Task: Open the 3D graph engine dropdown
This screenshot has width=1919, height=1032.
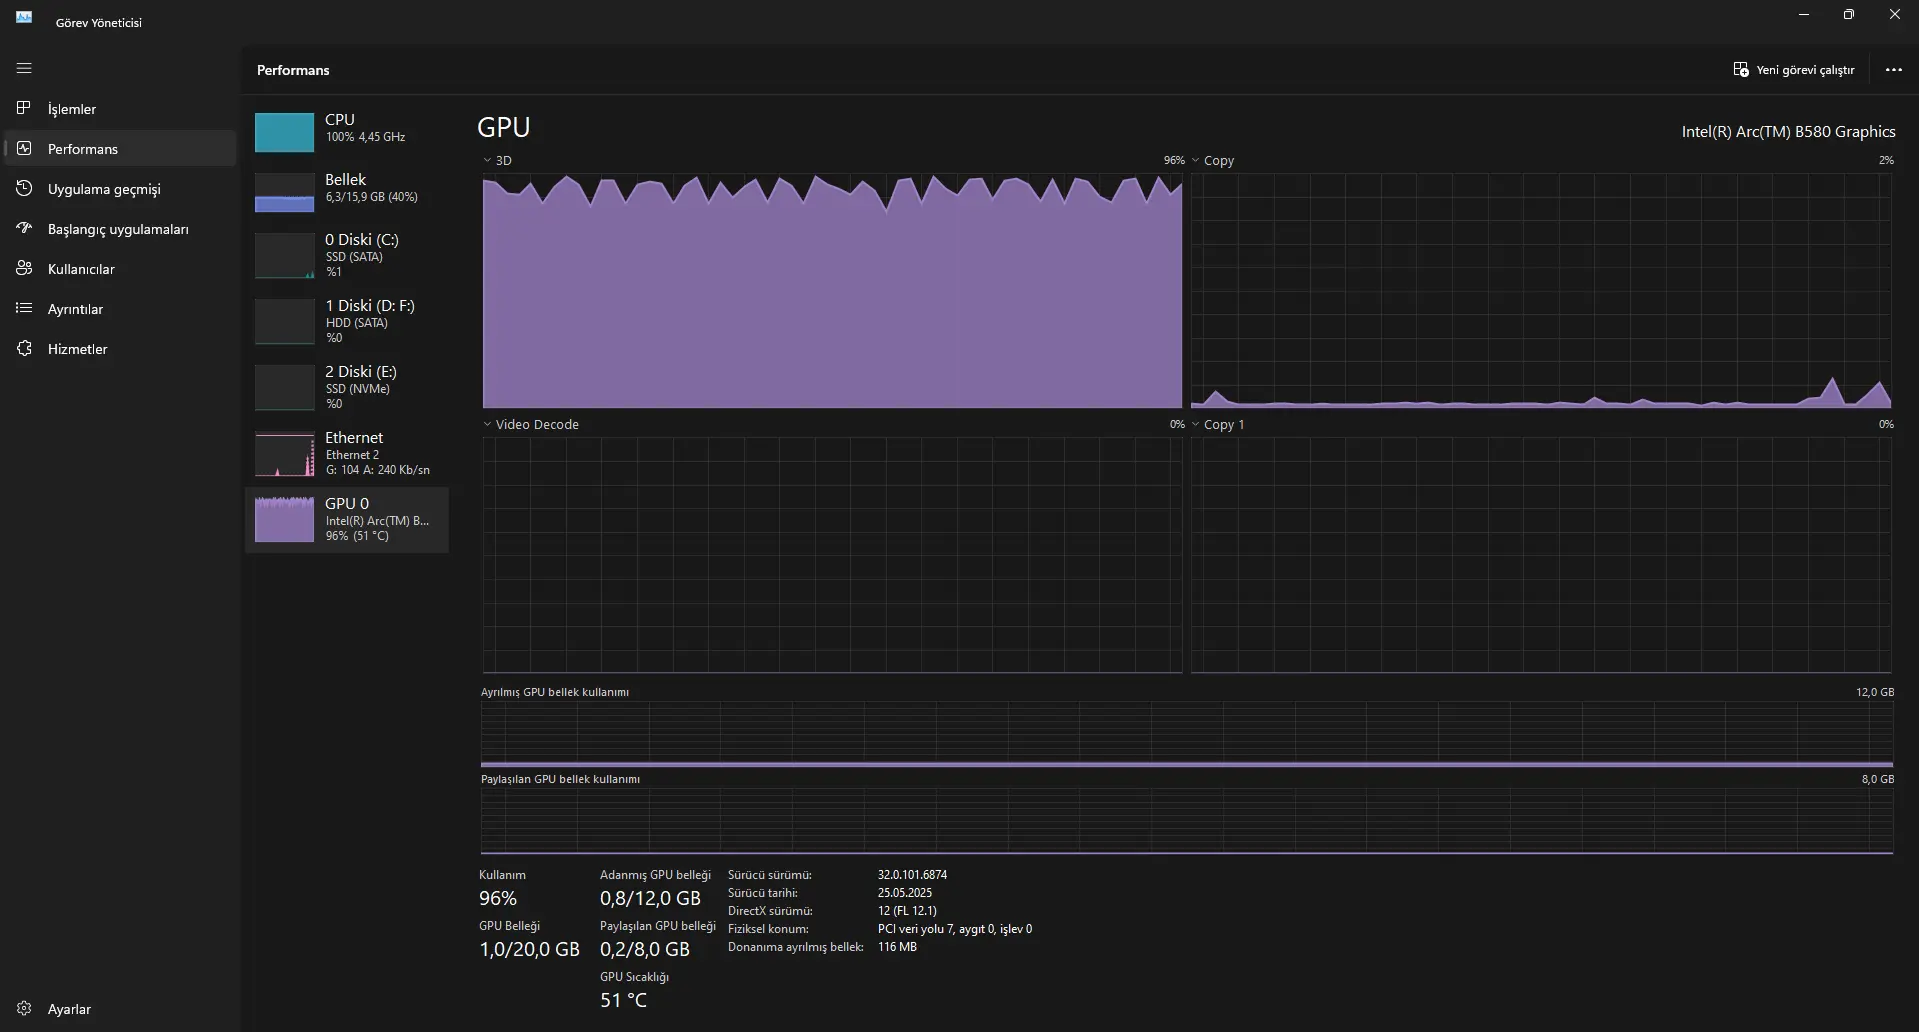Action: point(497,160)
